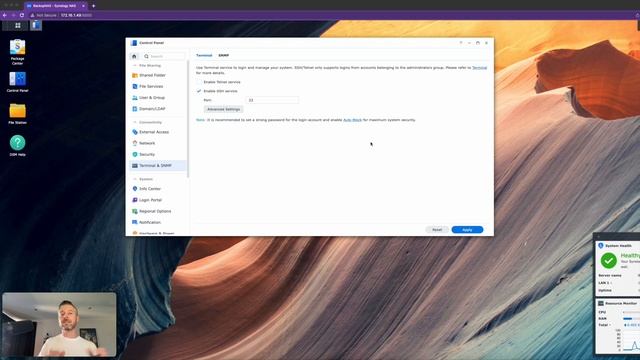
Task: Go to Control Panel home icon
Action: point(134,56)
